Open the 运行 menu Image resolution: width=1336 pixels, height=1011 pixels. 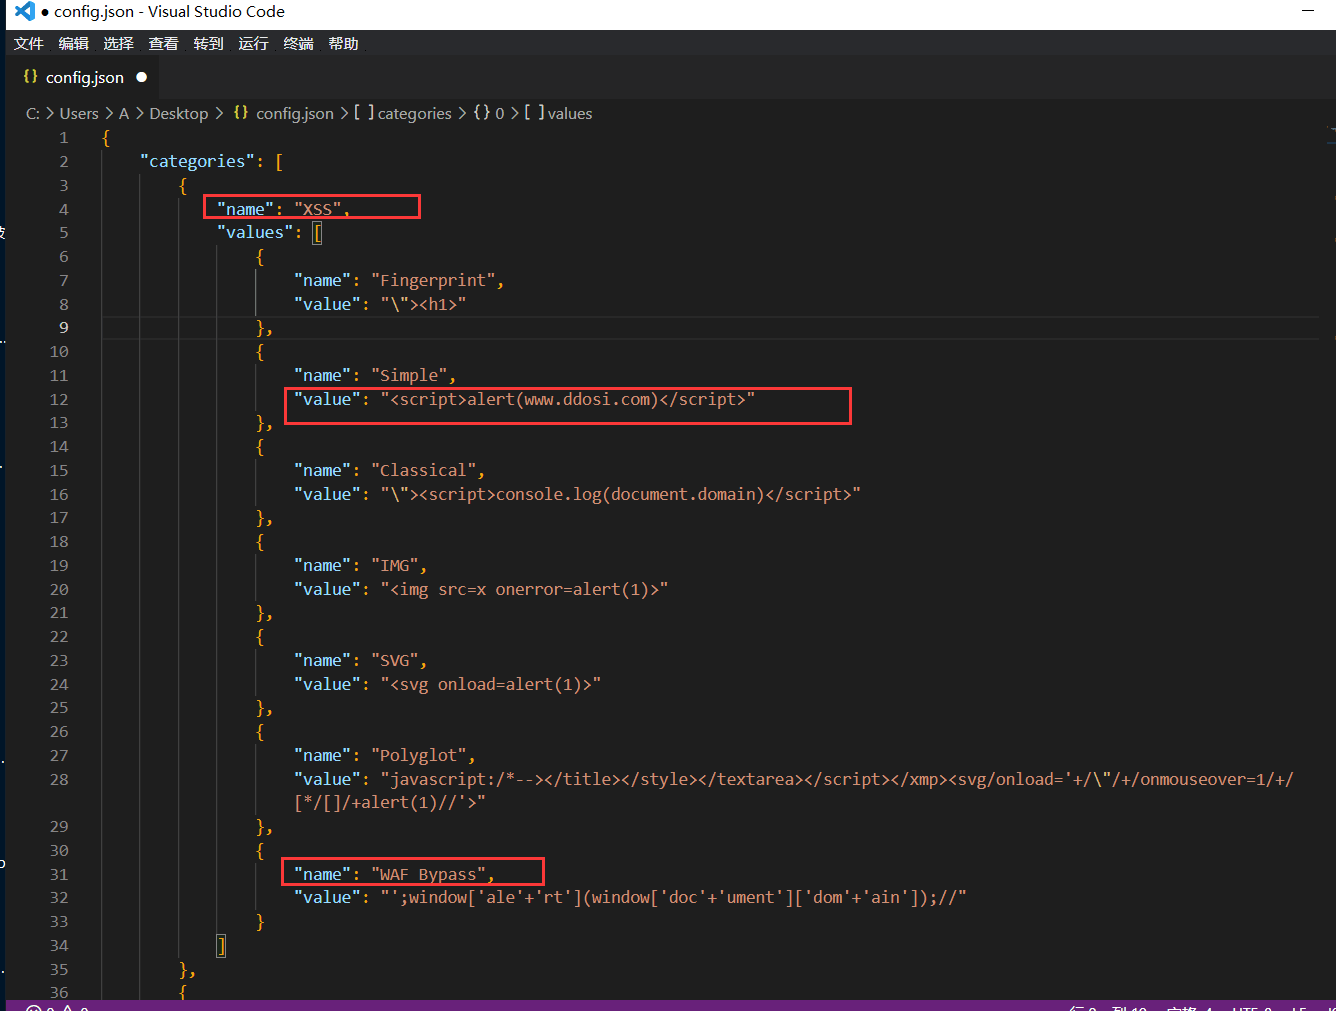click(253, 43)
